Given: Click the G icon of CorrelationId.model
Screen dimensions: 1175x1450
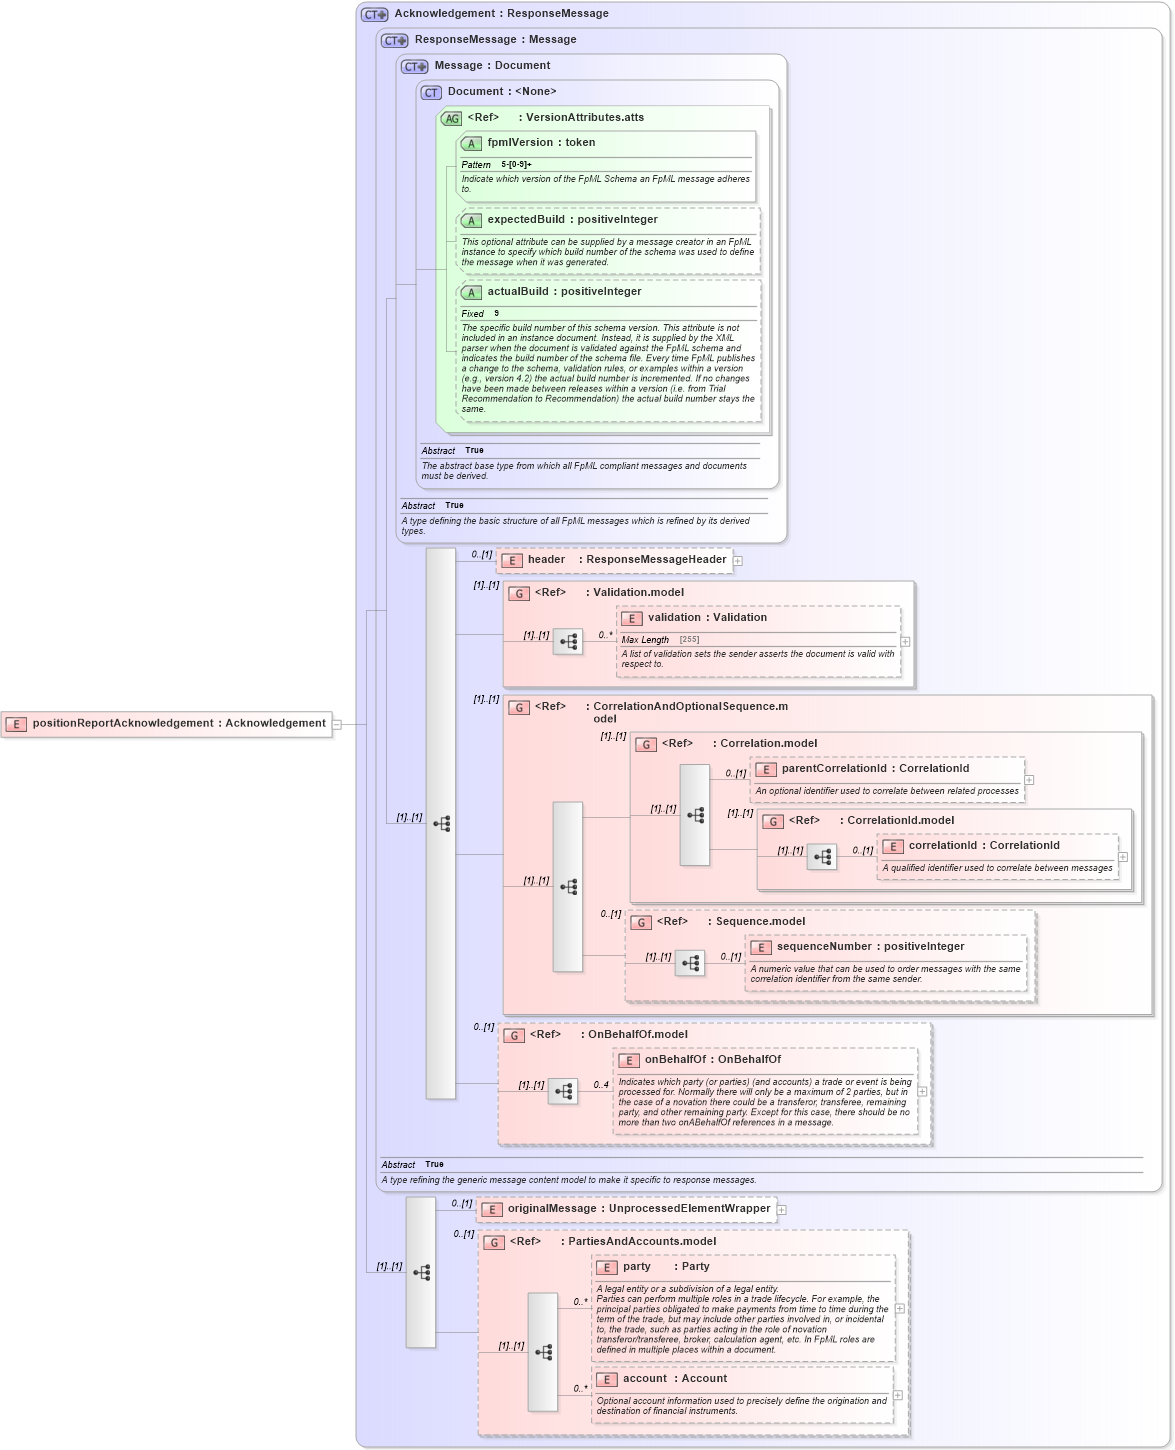Looking at the screenshot, I should point(773,821).
